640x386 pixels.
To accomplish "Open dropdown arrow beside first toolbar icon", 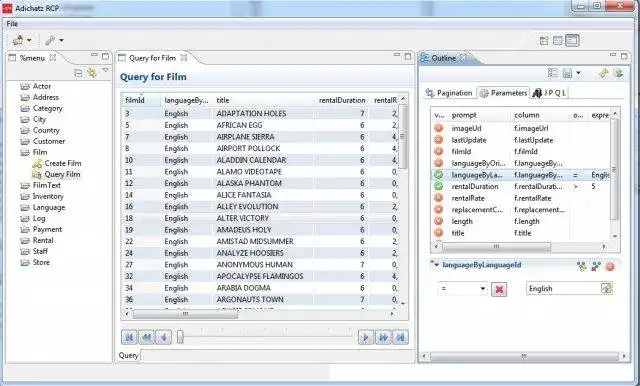I will coord(29,40).
